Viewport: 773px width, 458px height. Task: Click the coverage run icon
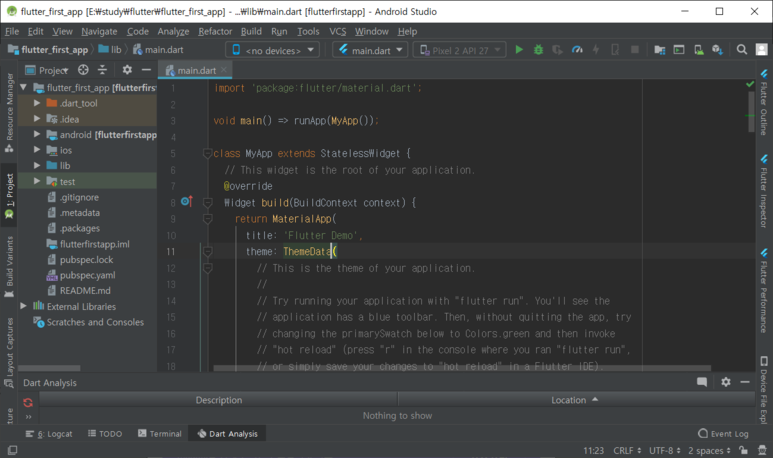[x=557, y=50]
